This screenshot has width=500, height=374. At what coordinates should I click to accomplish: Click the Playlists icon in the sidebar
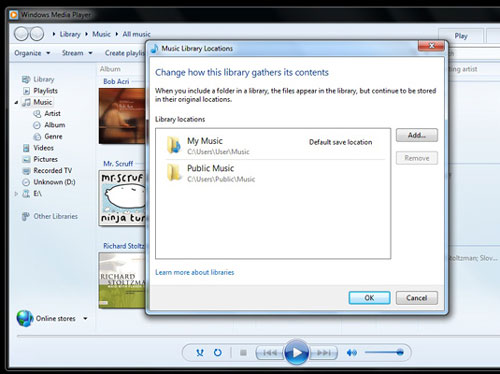pos(26,91)
